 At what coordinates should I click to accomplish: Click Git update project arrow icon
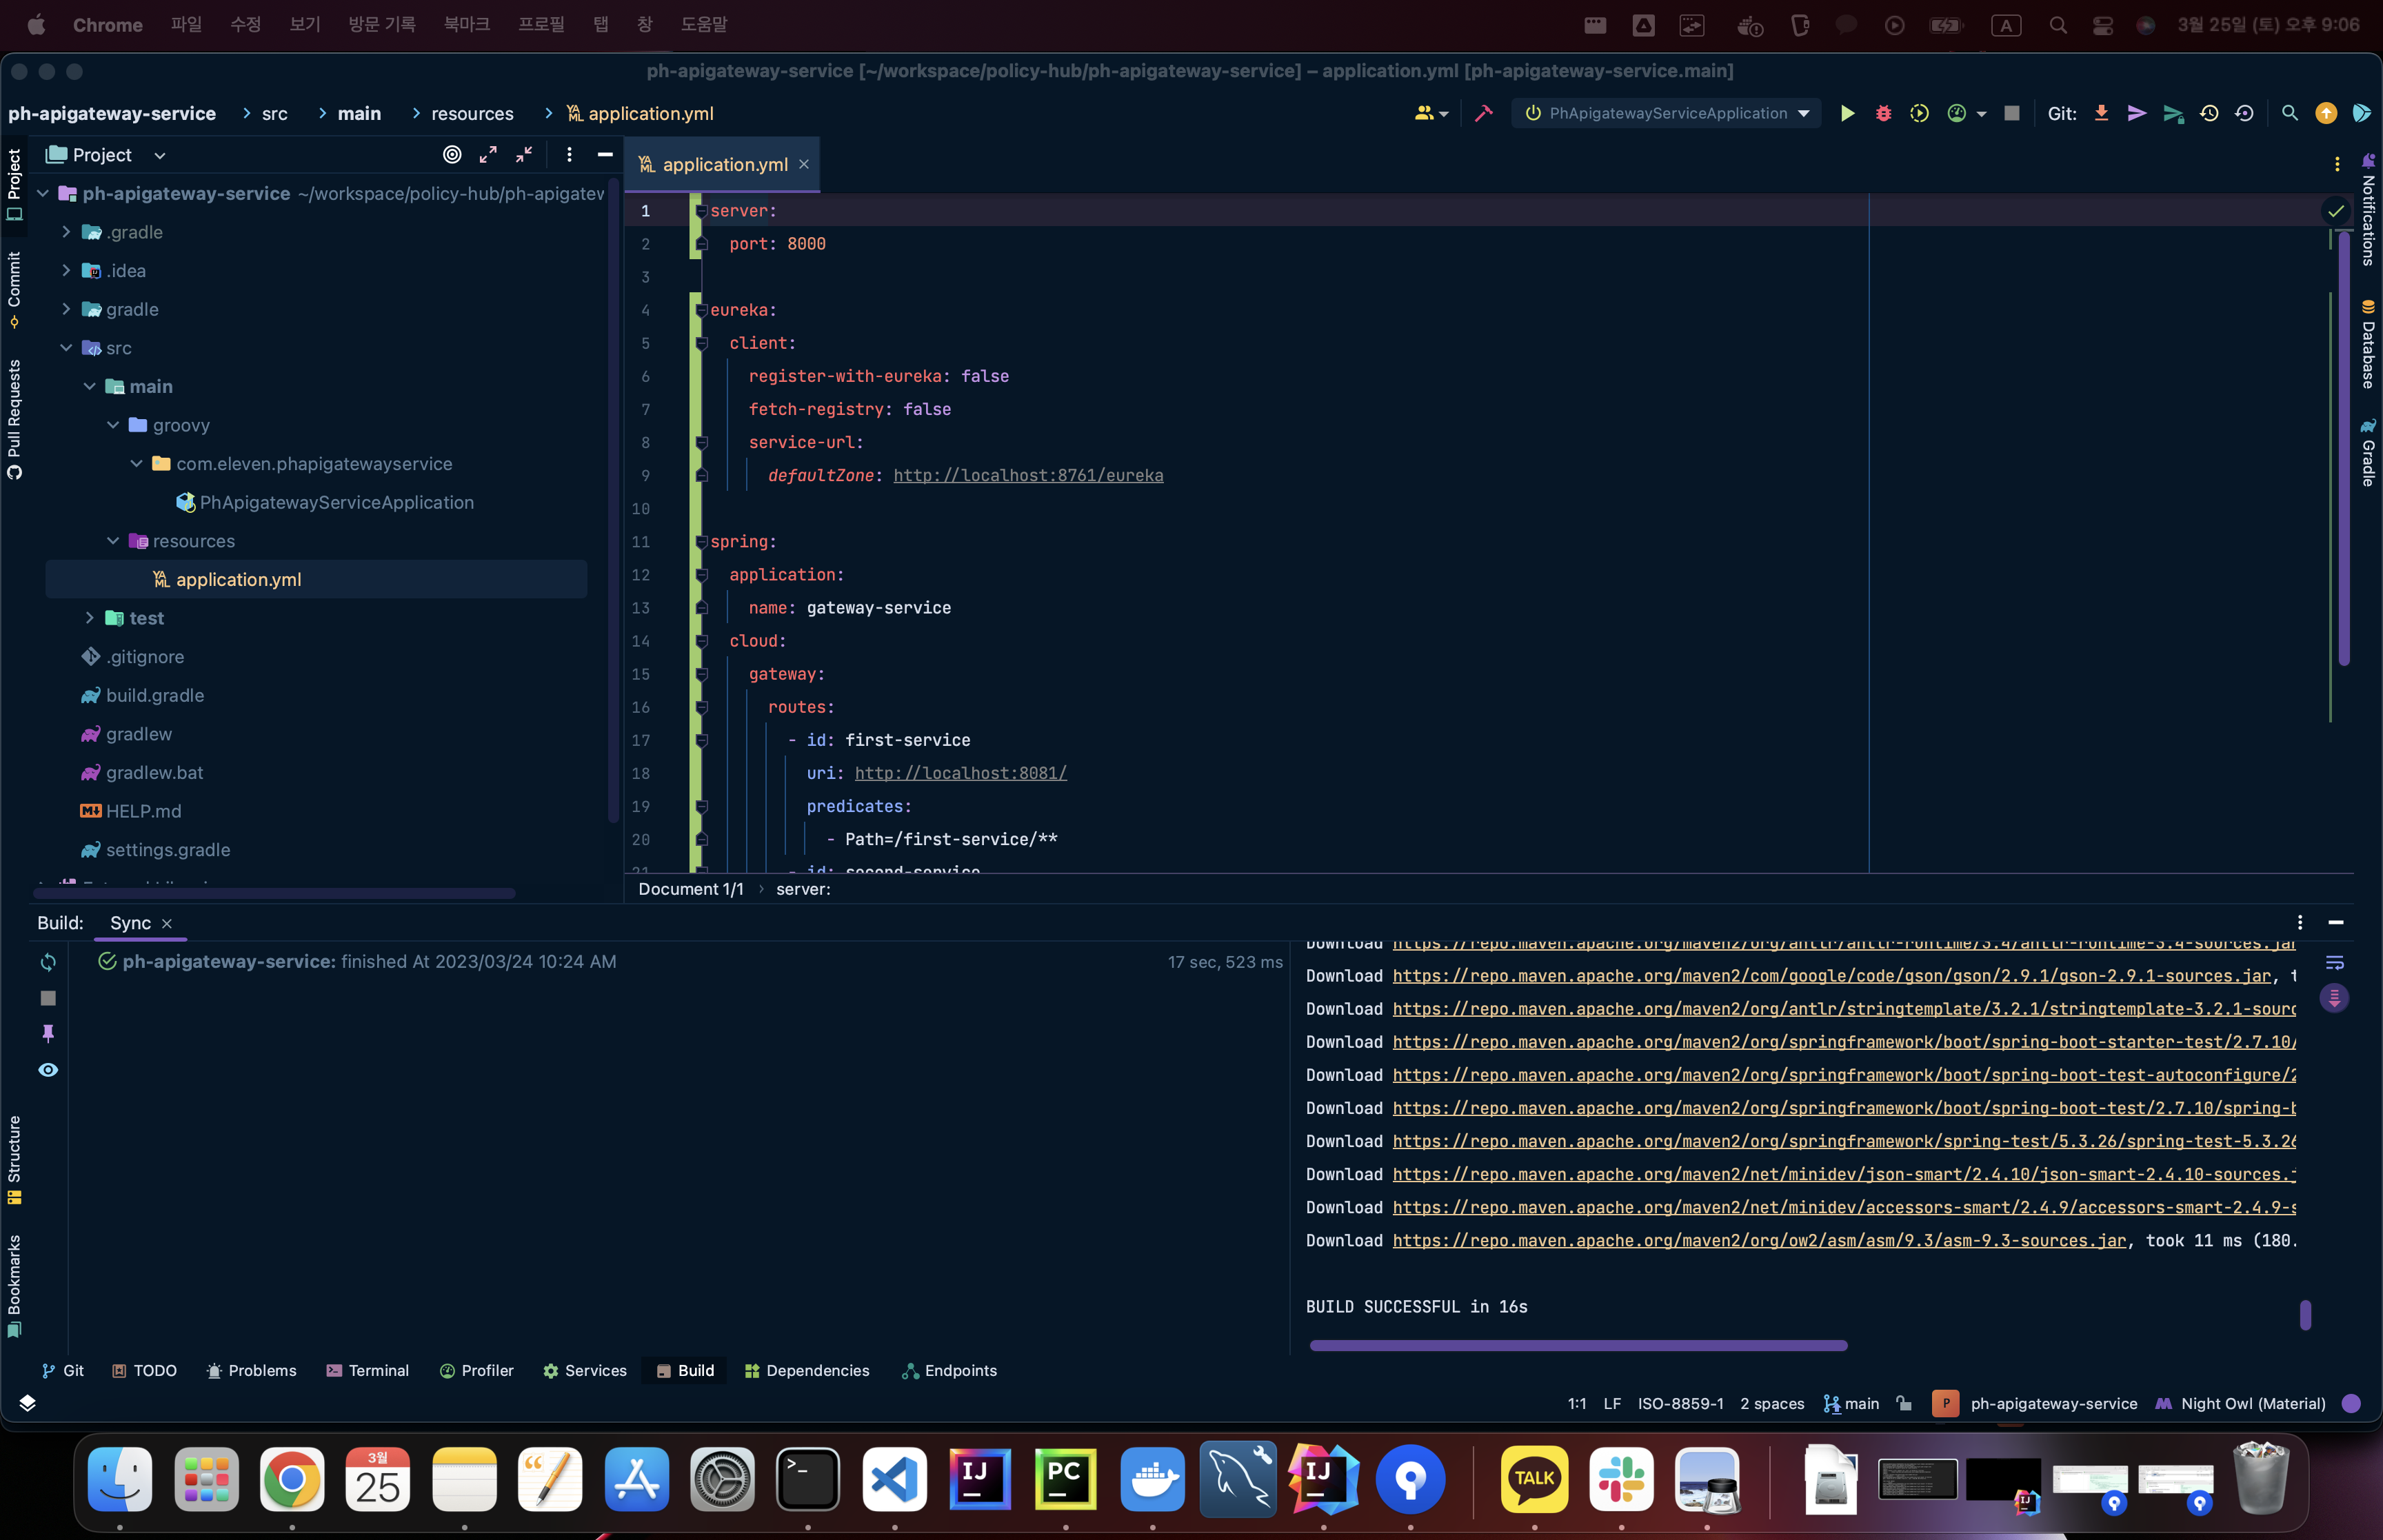2101,113
